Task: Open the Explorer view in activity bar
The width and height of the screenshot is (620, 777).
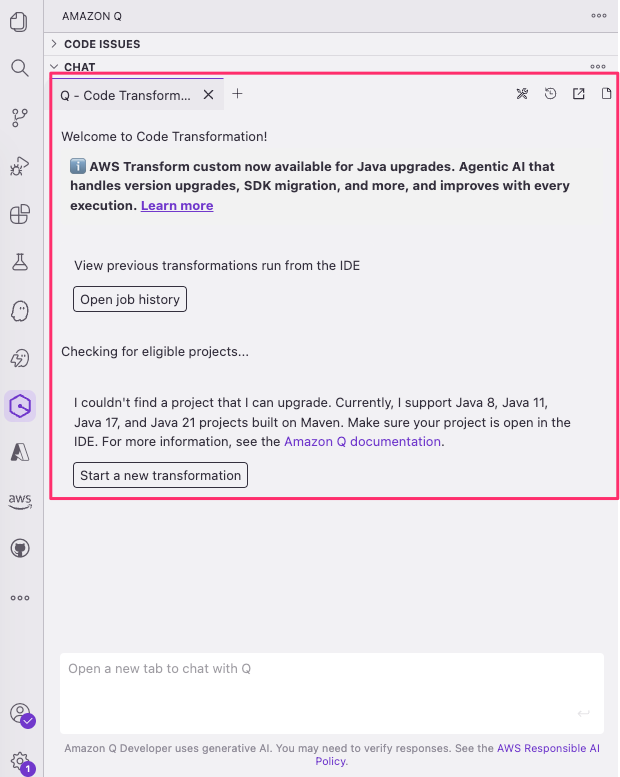Action: click(x=19, y=21)
